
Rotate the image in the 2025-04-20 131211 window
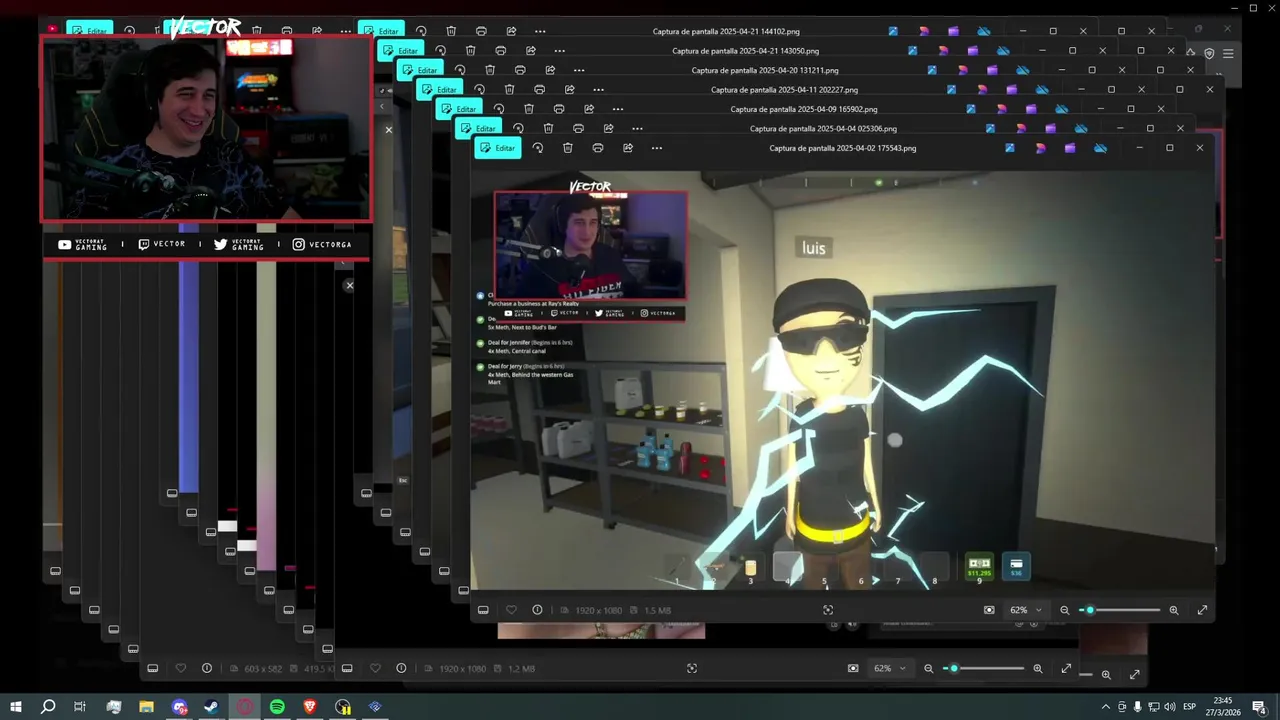pos(460,70)
